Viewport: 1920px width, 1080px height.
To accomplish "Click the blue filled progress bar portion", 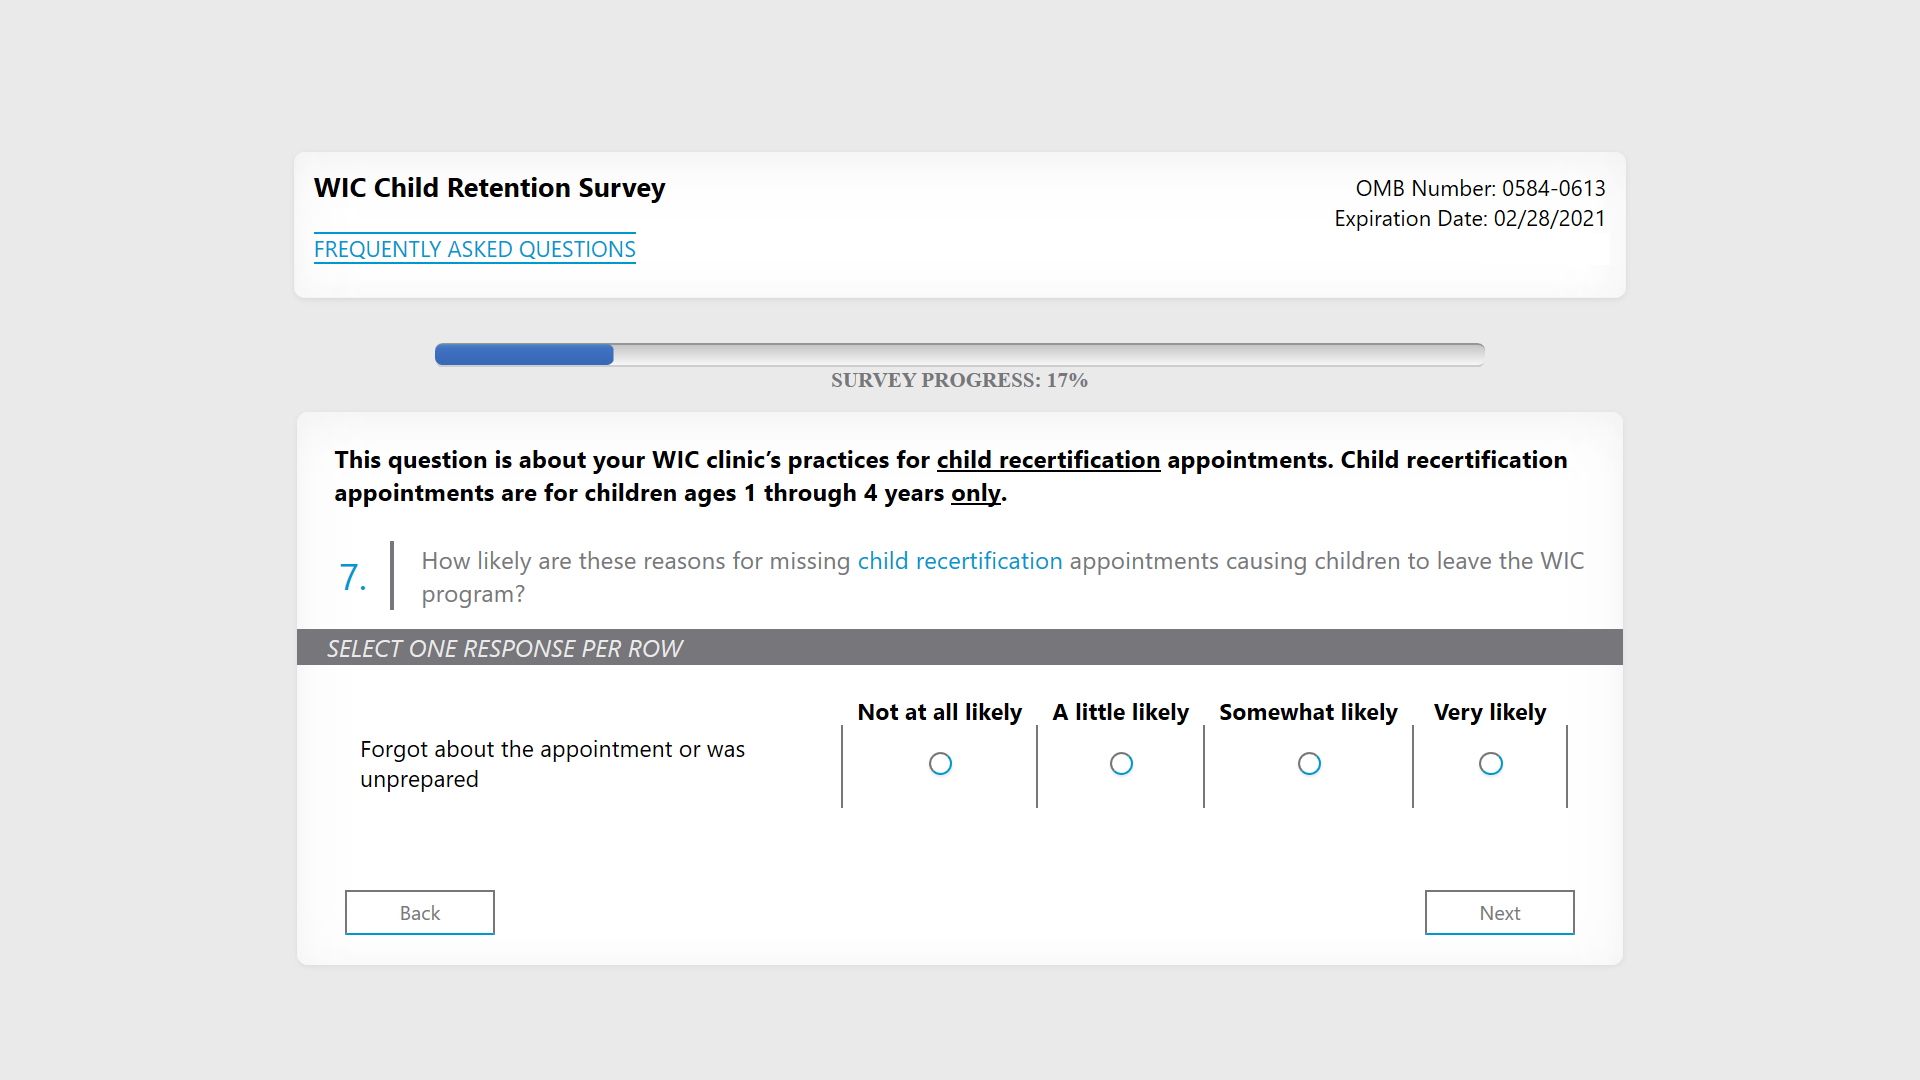I will 524,354.
